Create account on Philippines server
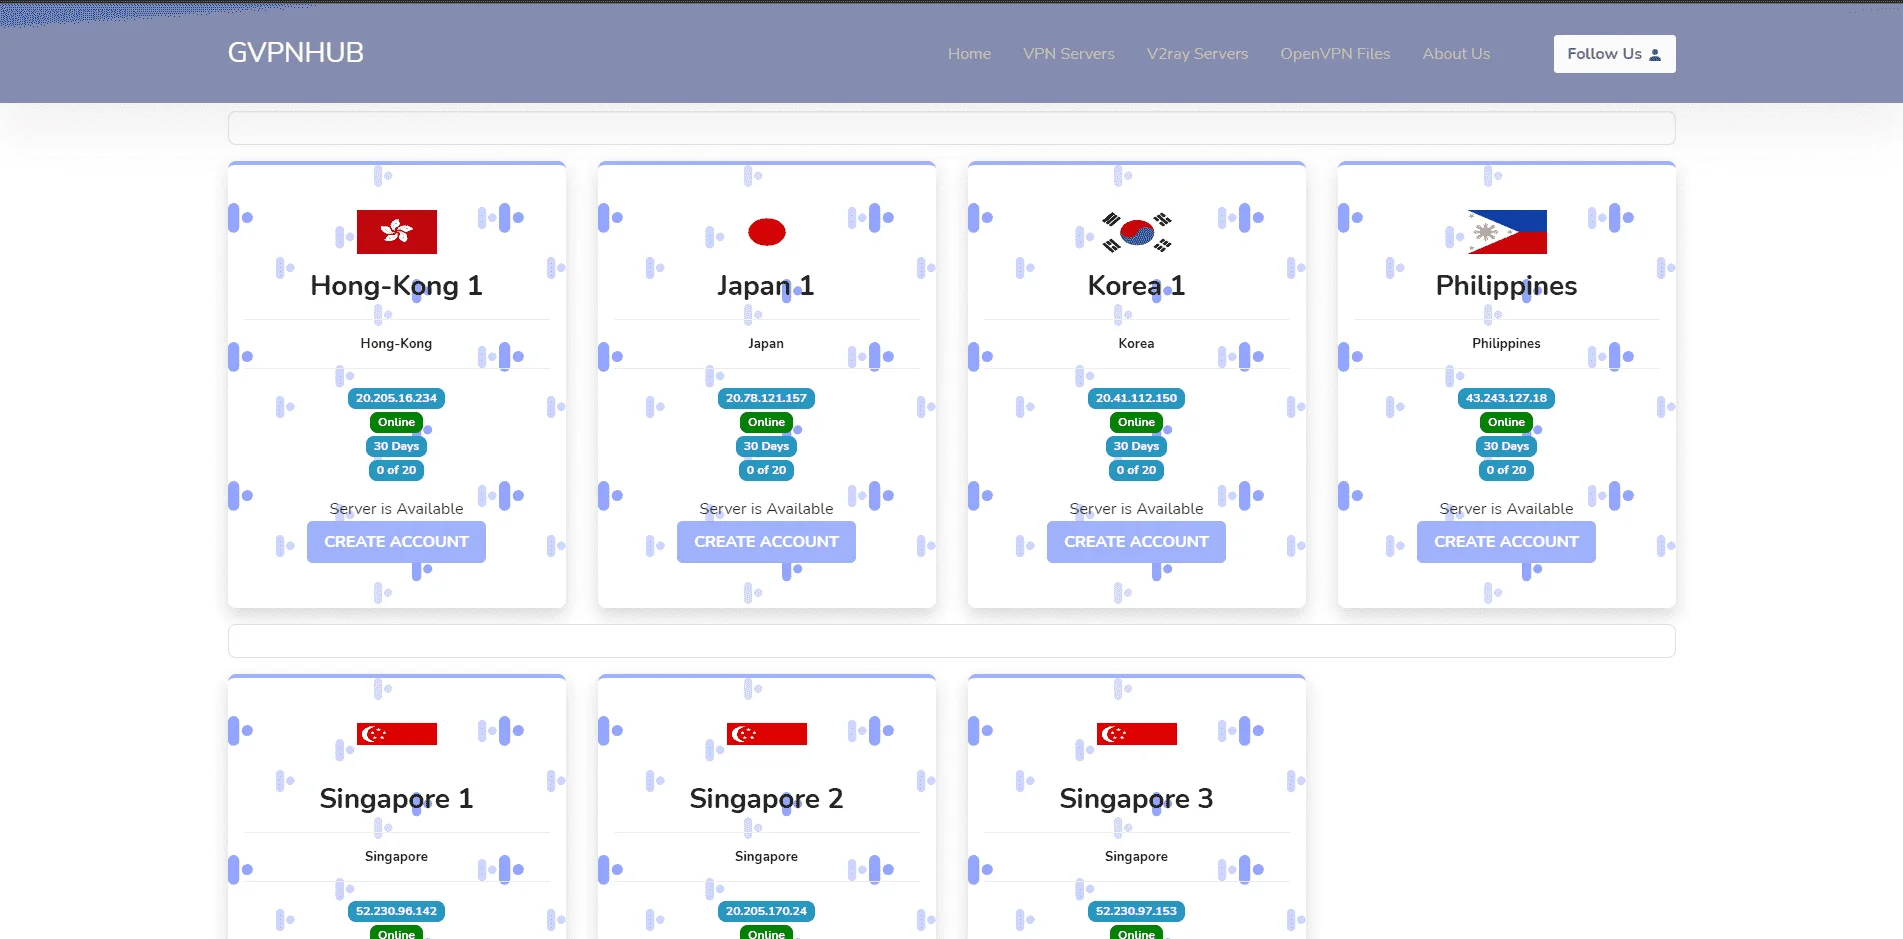1903x939 pixels. tap(1506, 542)
